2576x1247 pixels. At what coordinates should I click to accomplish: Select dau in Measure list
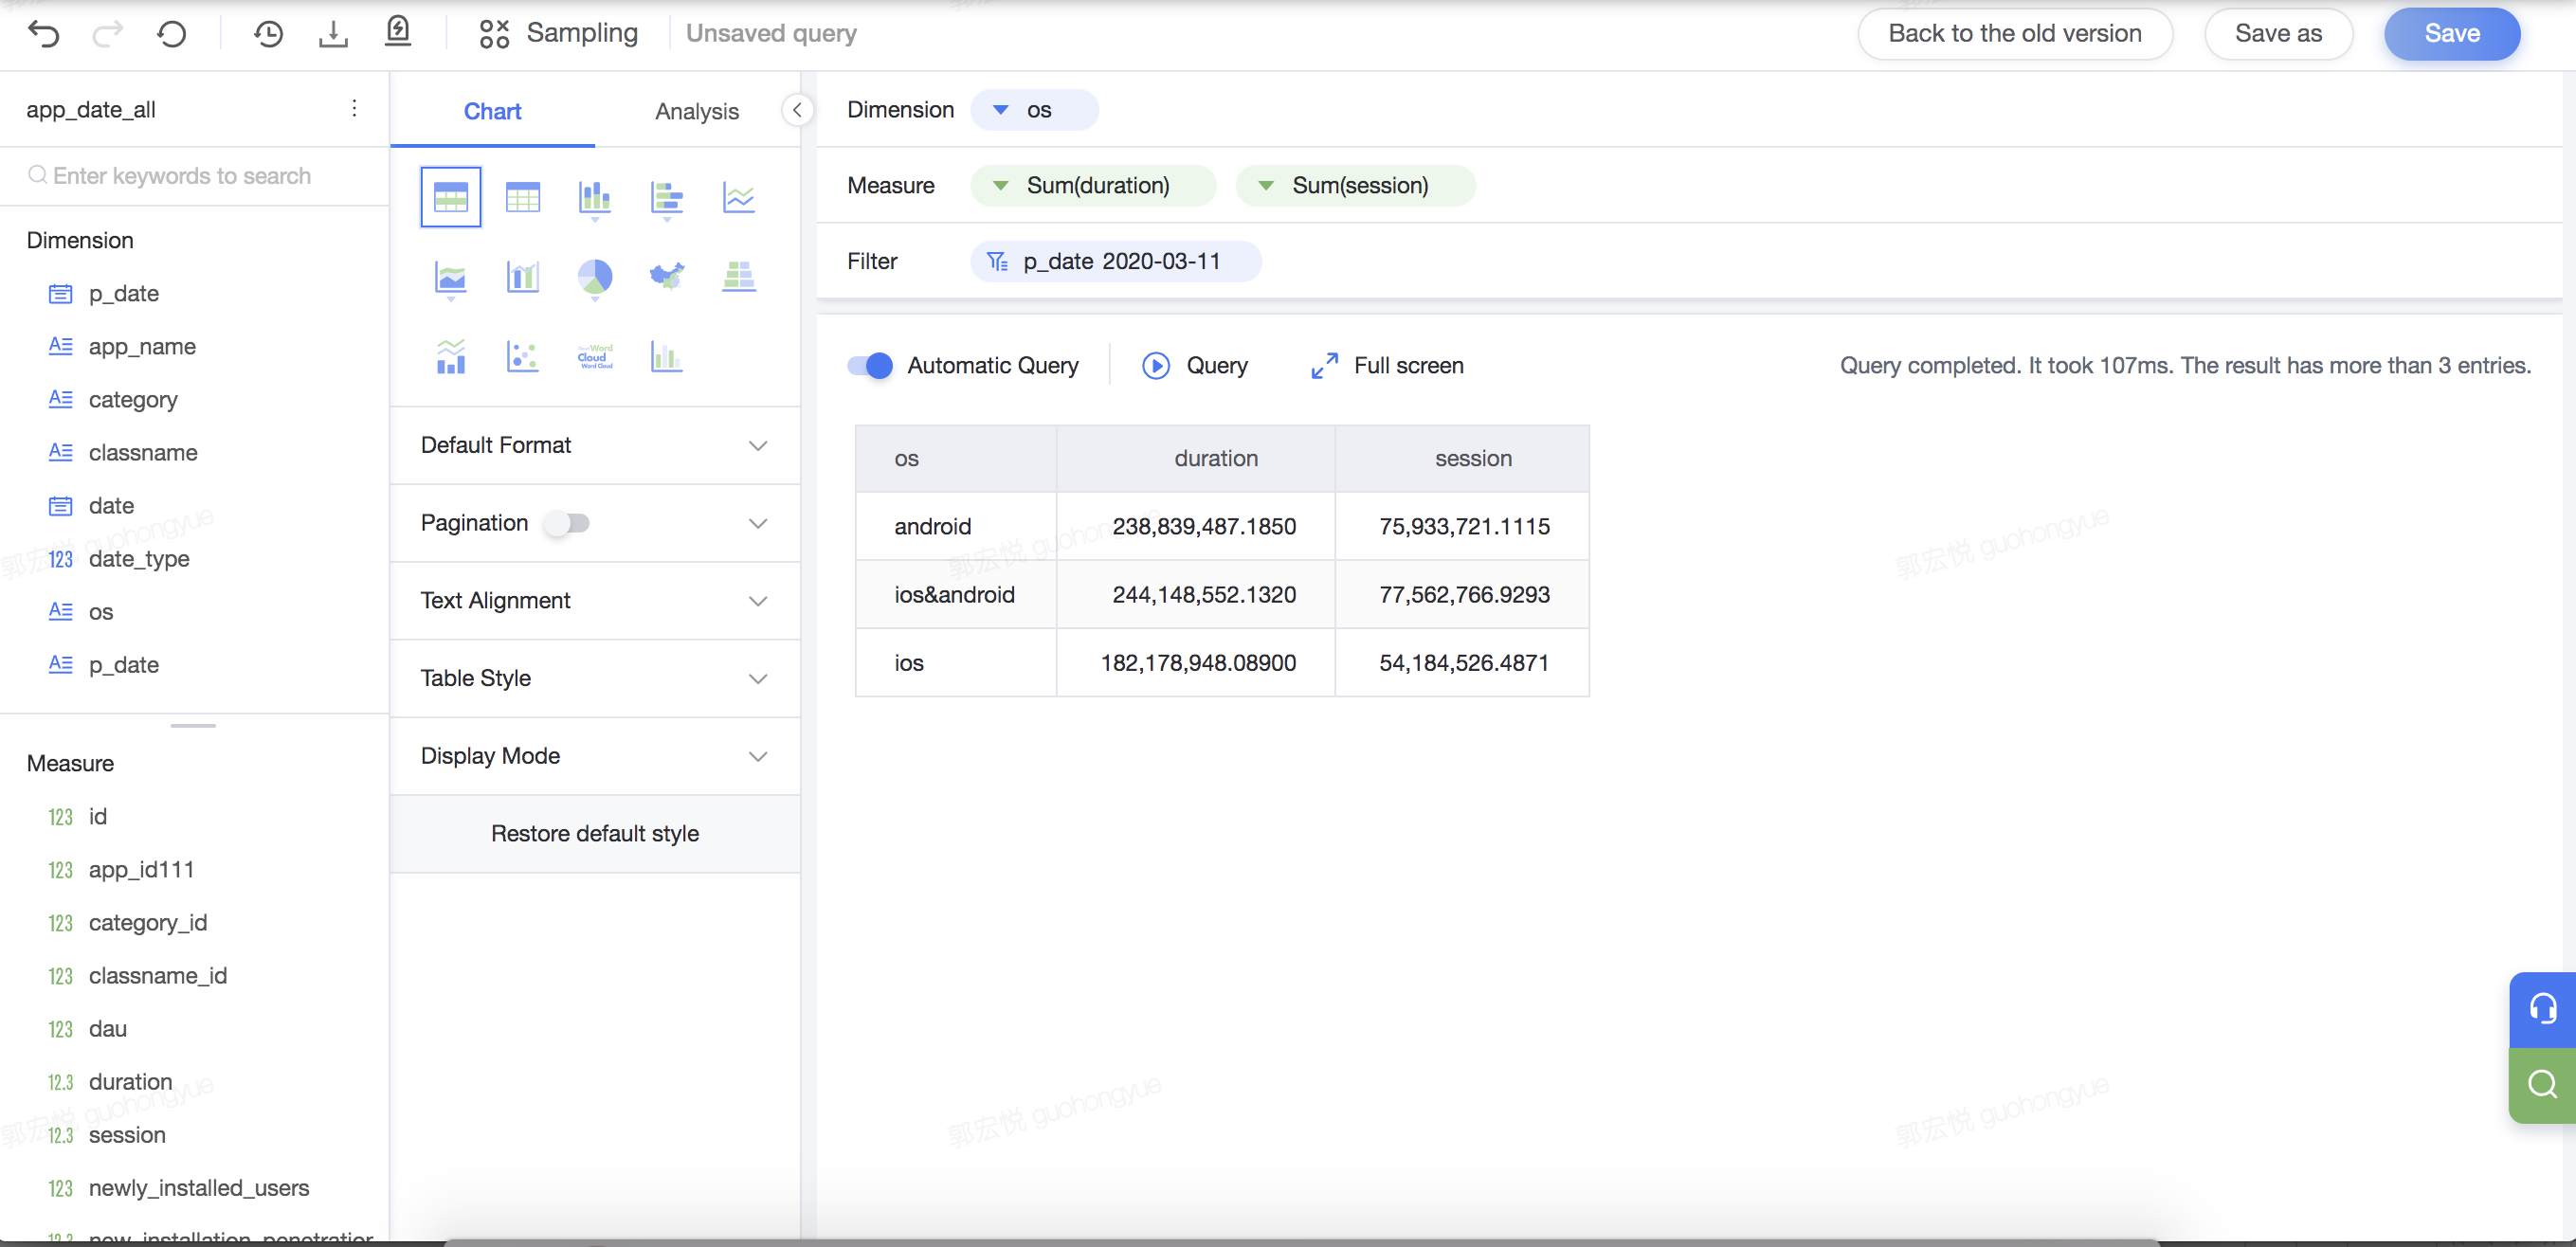click(107, 1029)
